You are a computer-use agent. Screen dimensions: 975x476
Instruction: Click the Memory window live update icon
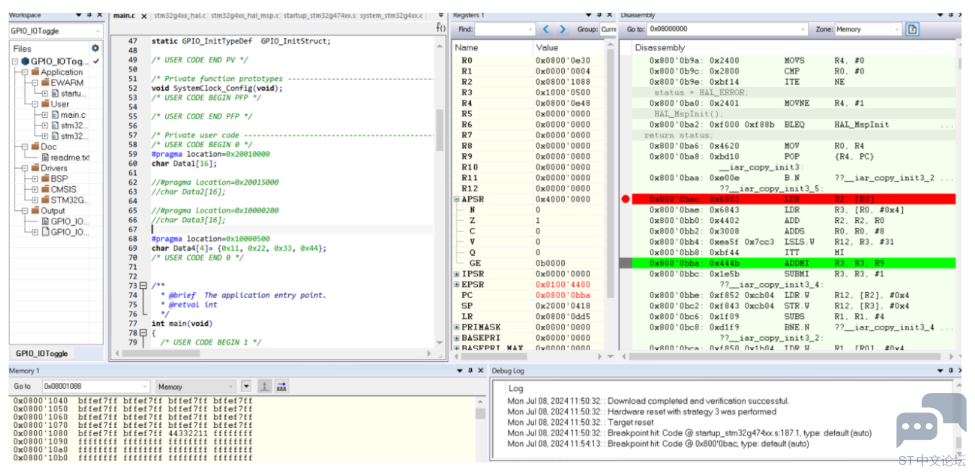point(264,387)
